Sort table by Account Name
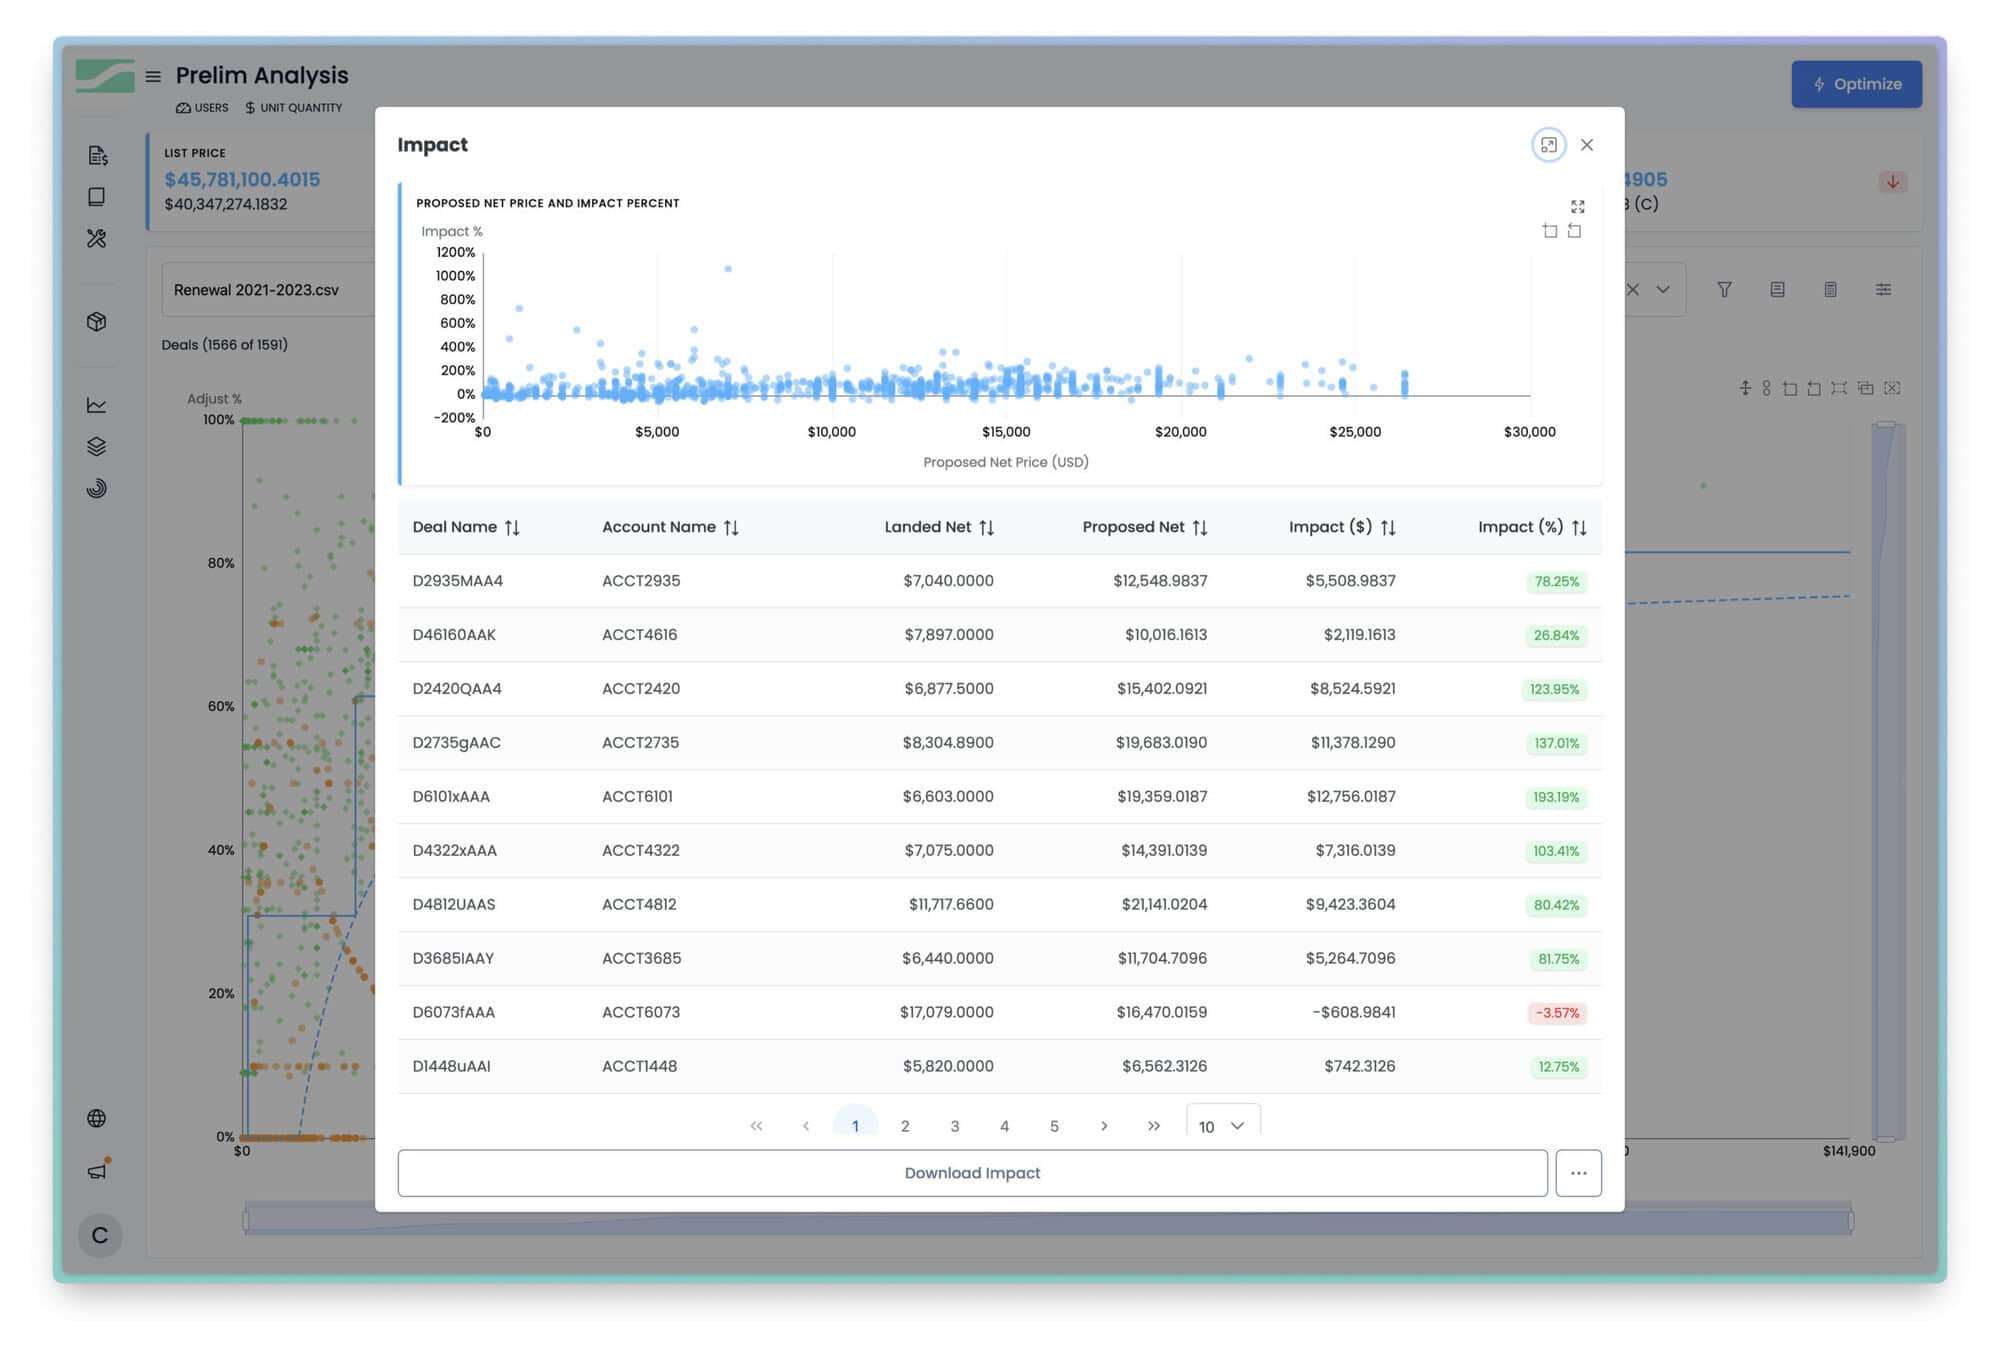This screenshot has height=1353, width=2000. 731,527
